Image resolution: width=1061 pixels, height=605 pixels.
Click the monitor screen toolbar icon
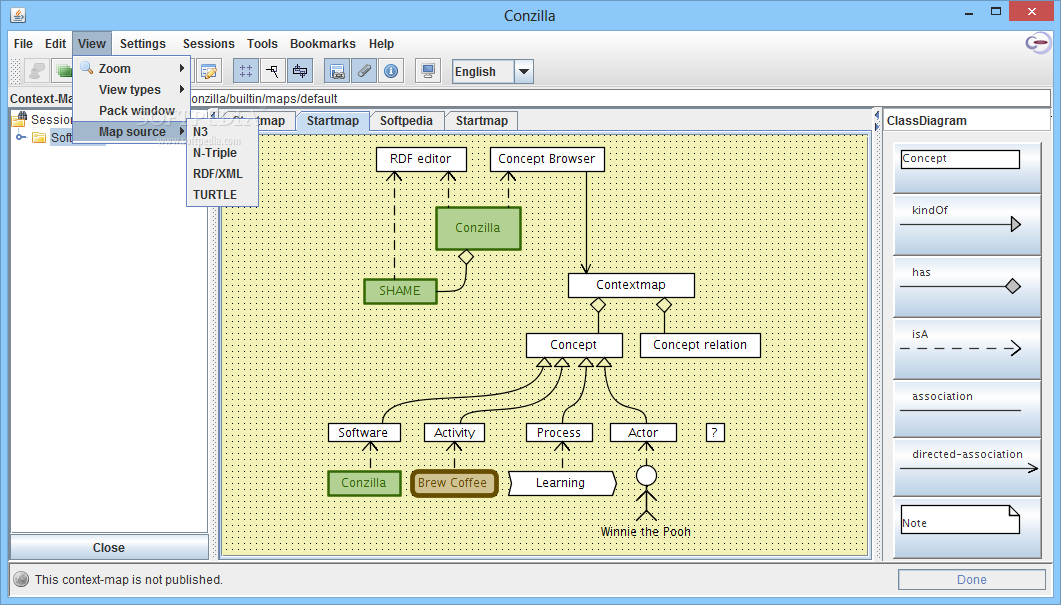point(428,71)
